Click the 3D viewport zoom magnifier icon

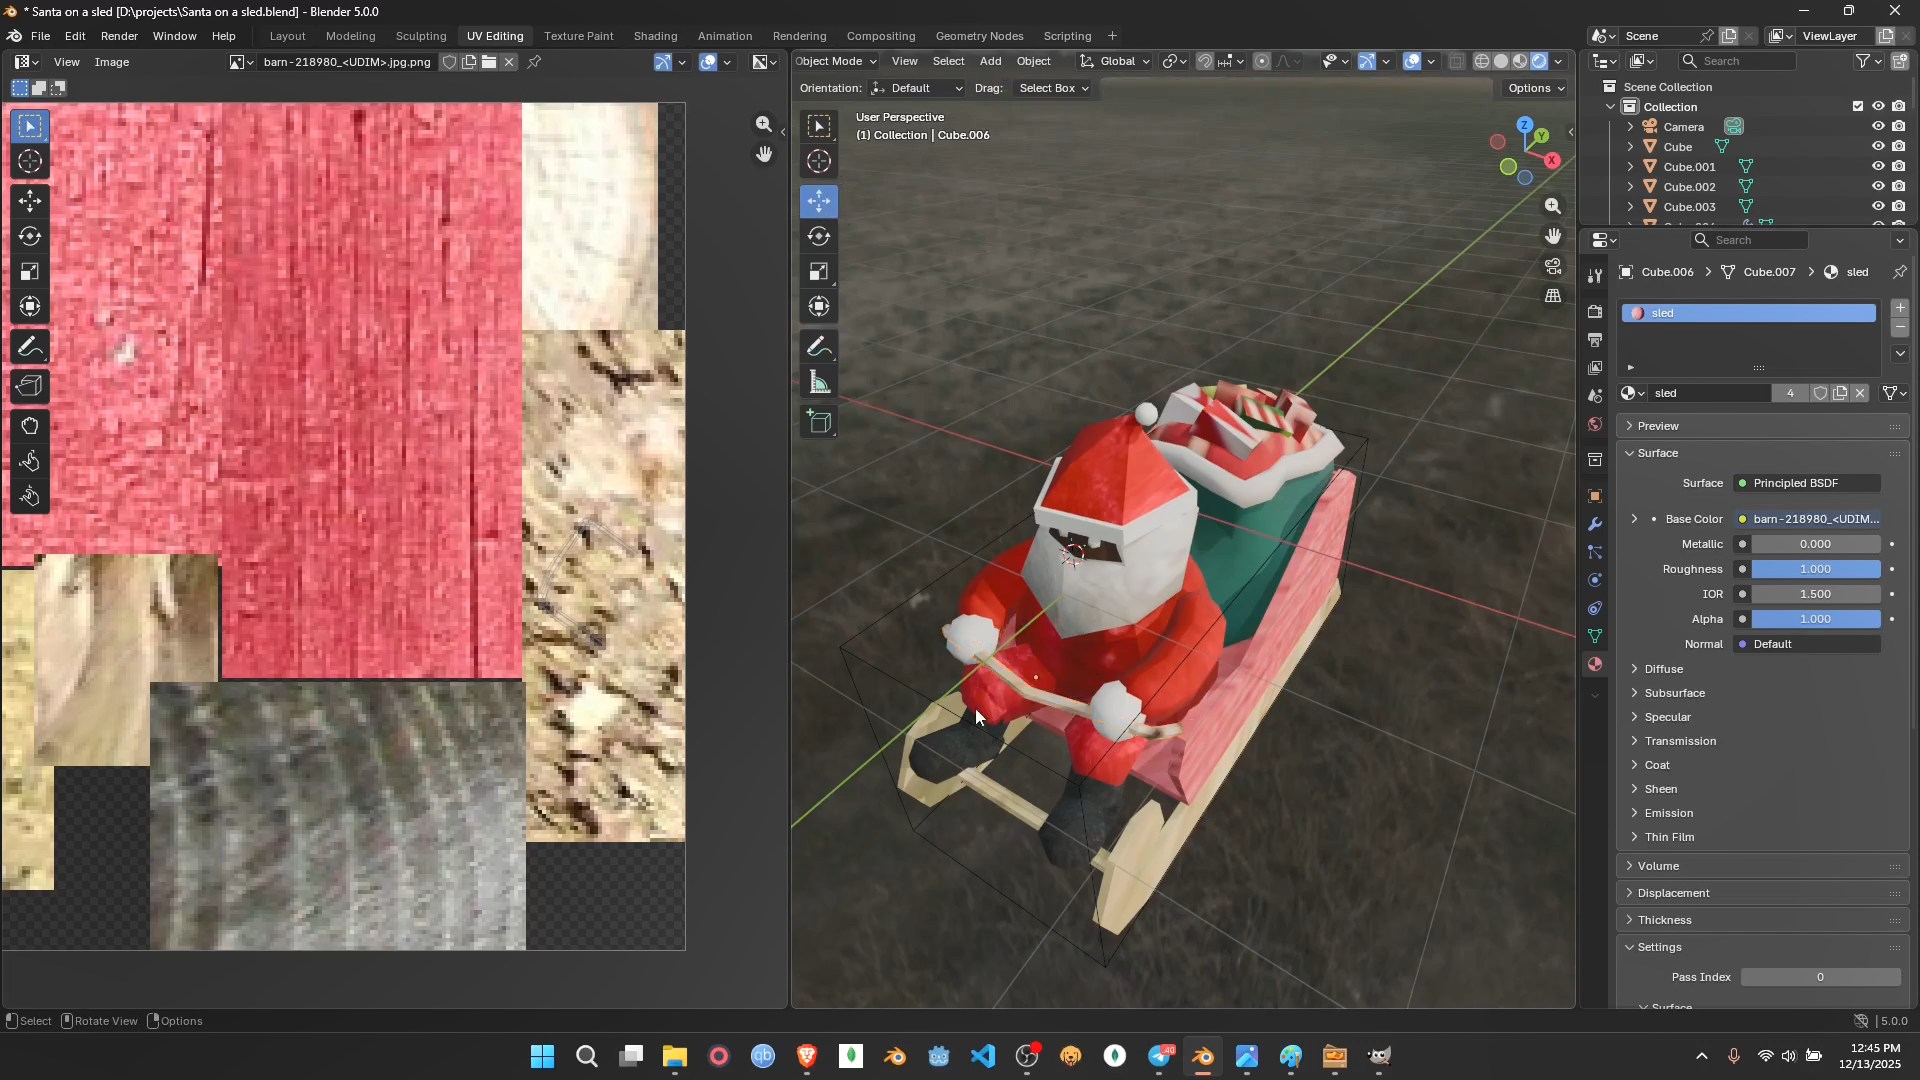[1553, 206]
